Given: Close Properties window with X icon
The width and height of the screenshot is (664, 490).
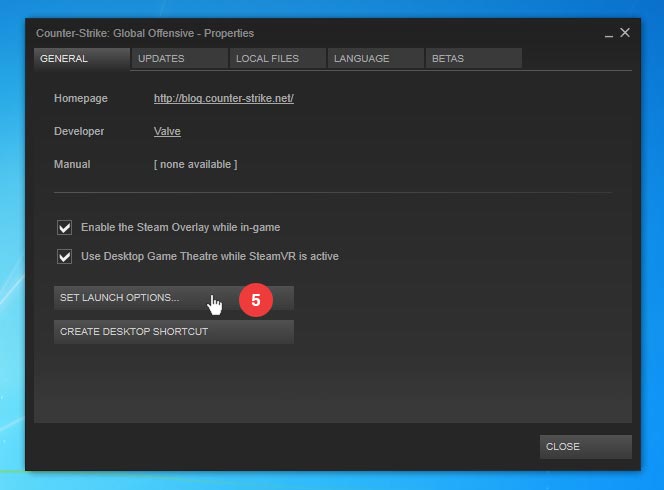Looking at the screenshot, I should [x=625, y=33].
